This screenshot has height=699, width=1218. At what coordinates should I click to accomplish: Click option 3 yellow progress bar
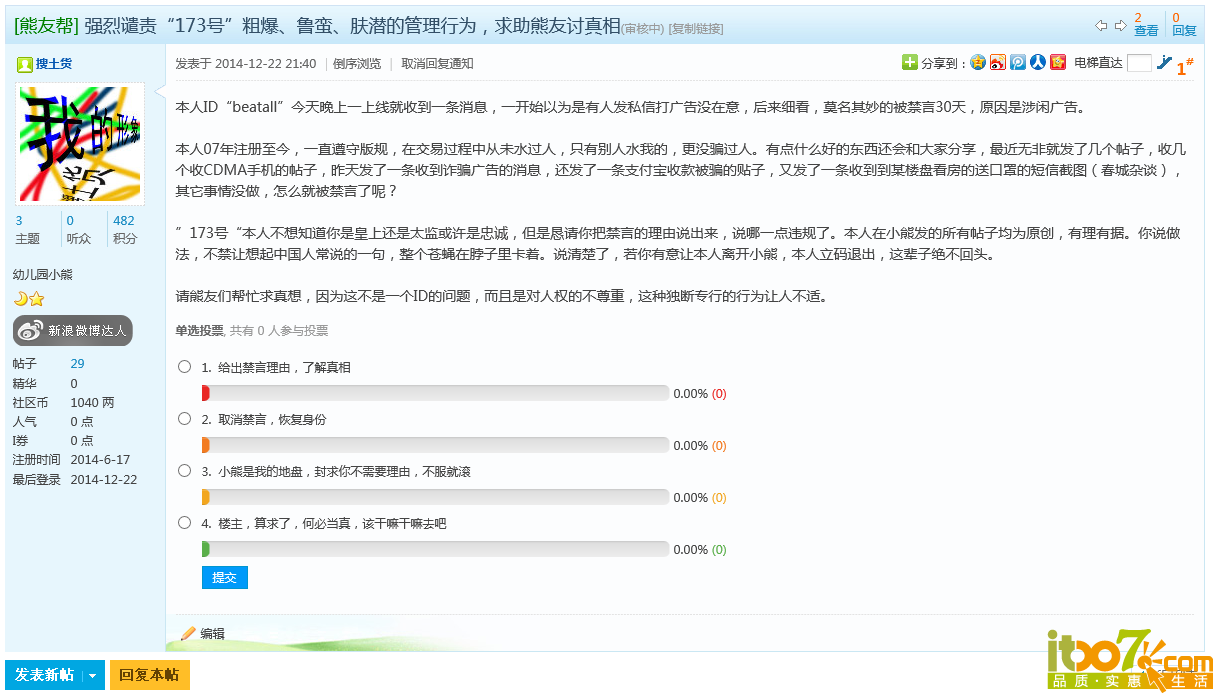(435, 497)
